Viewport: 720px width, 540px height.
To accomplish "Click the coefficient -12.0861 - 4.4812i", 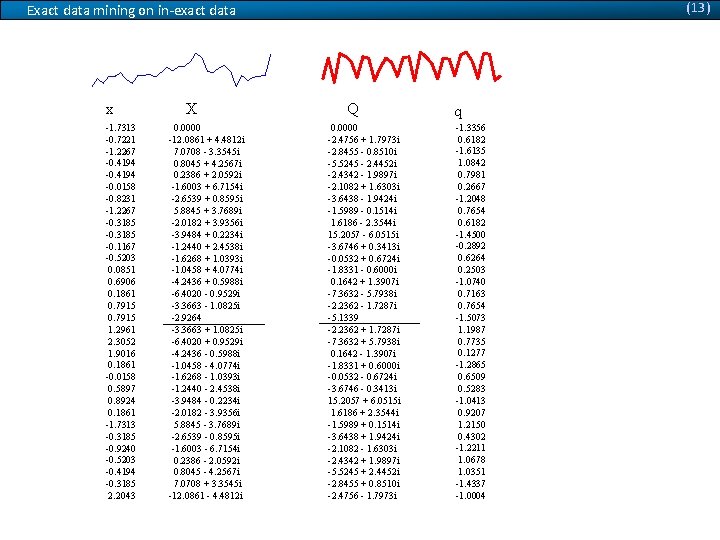I will [x=205, y=496].
